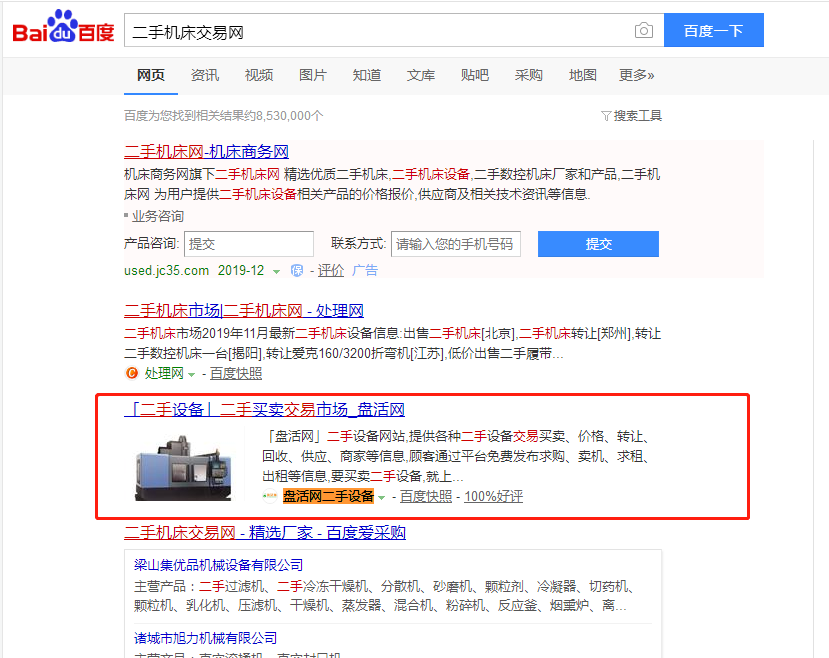Image resolution: width=829 pixels, height=658 pixels.
Task: Click the 业务咨询 label
Action: coord(158,216)
